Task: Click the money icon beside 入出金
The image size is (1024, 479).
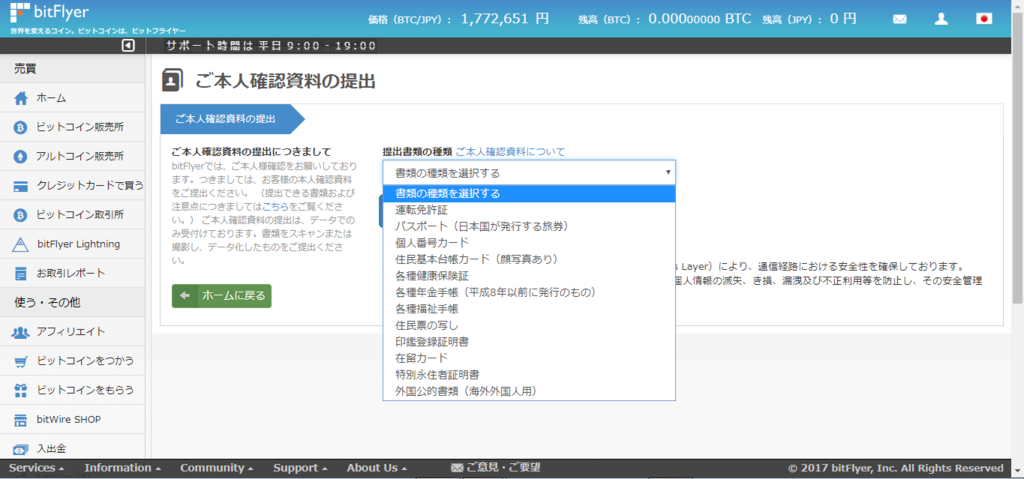Action: (21, 450)
